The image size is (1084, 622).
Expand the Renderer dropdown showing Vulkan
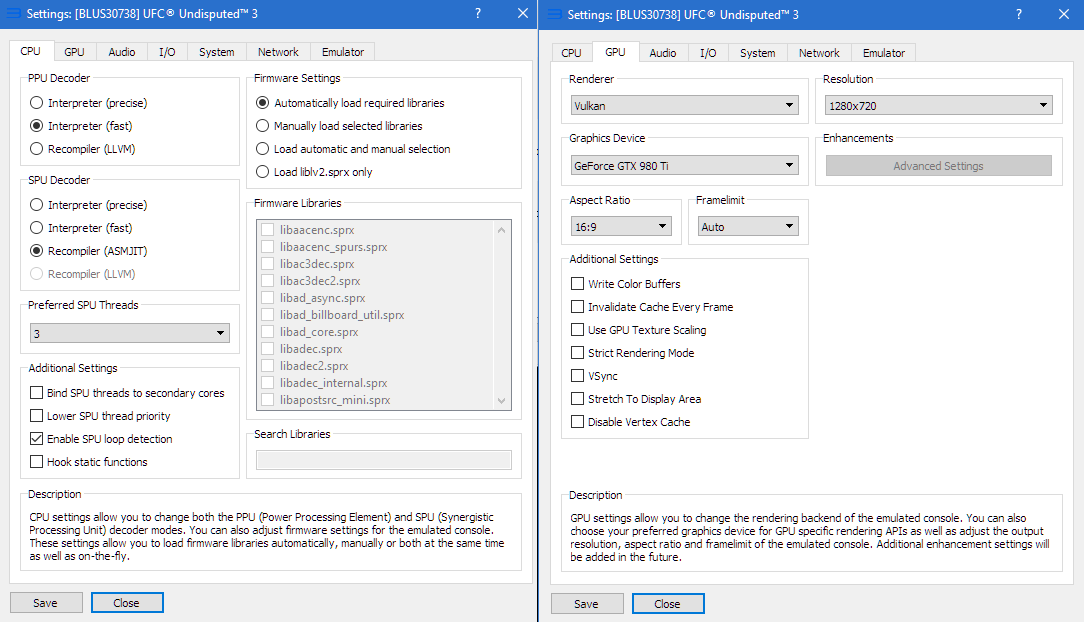(684, 105)
